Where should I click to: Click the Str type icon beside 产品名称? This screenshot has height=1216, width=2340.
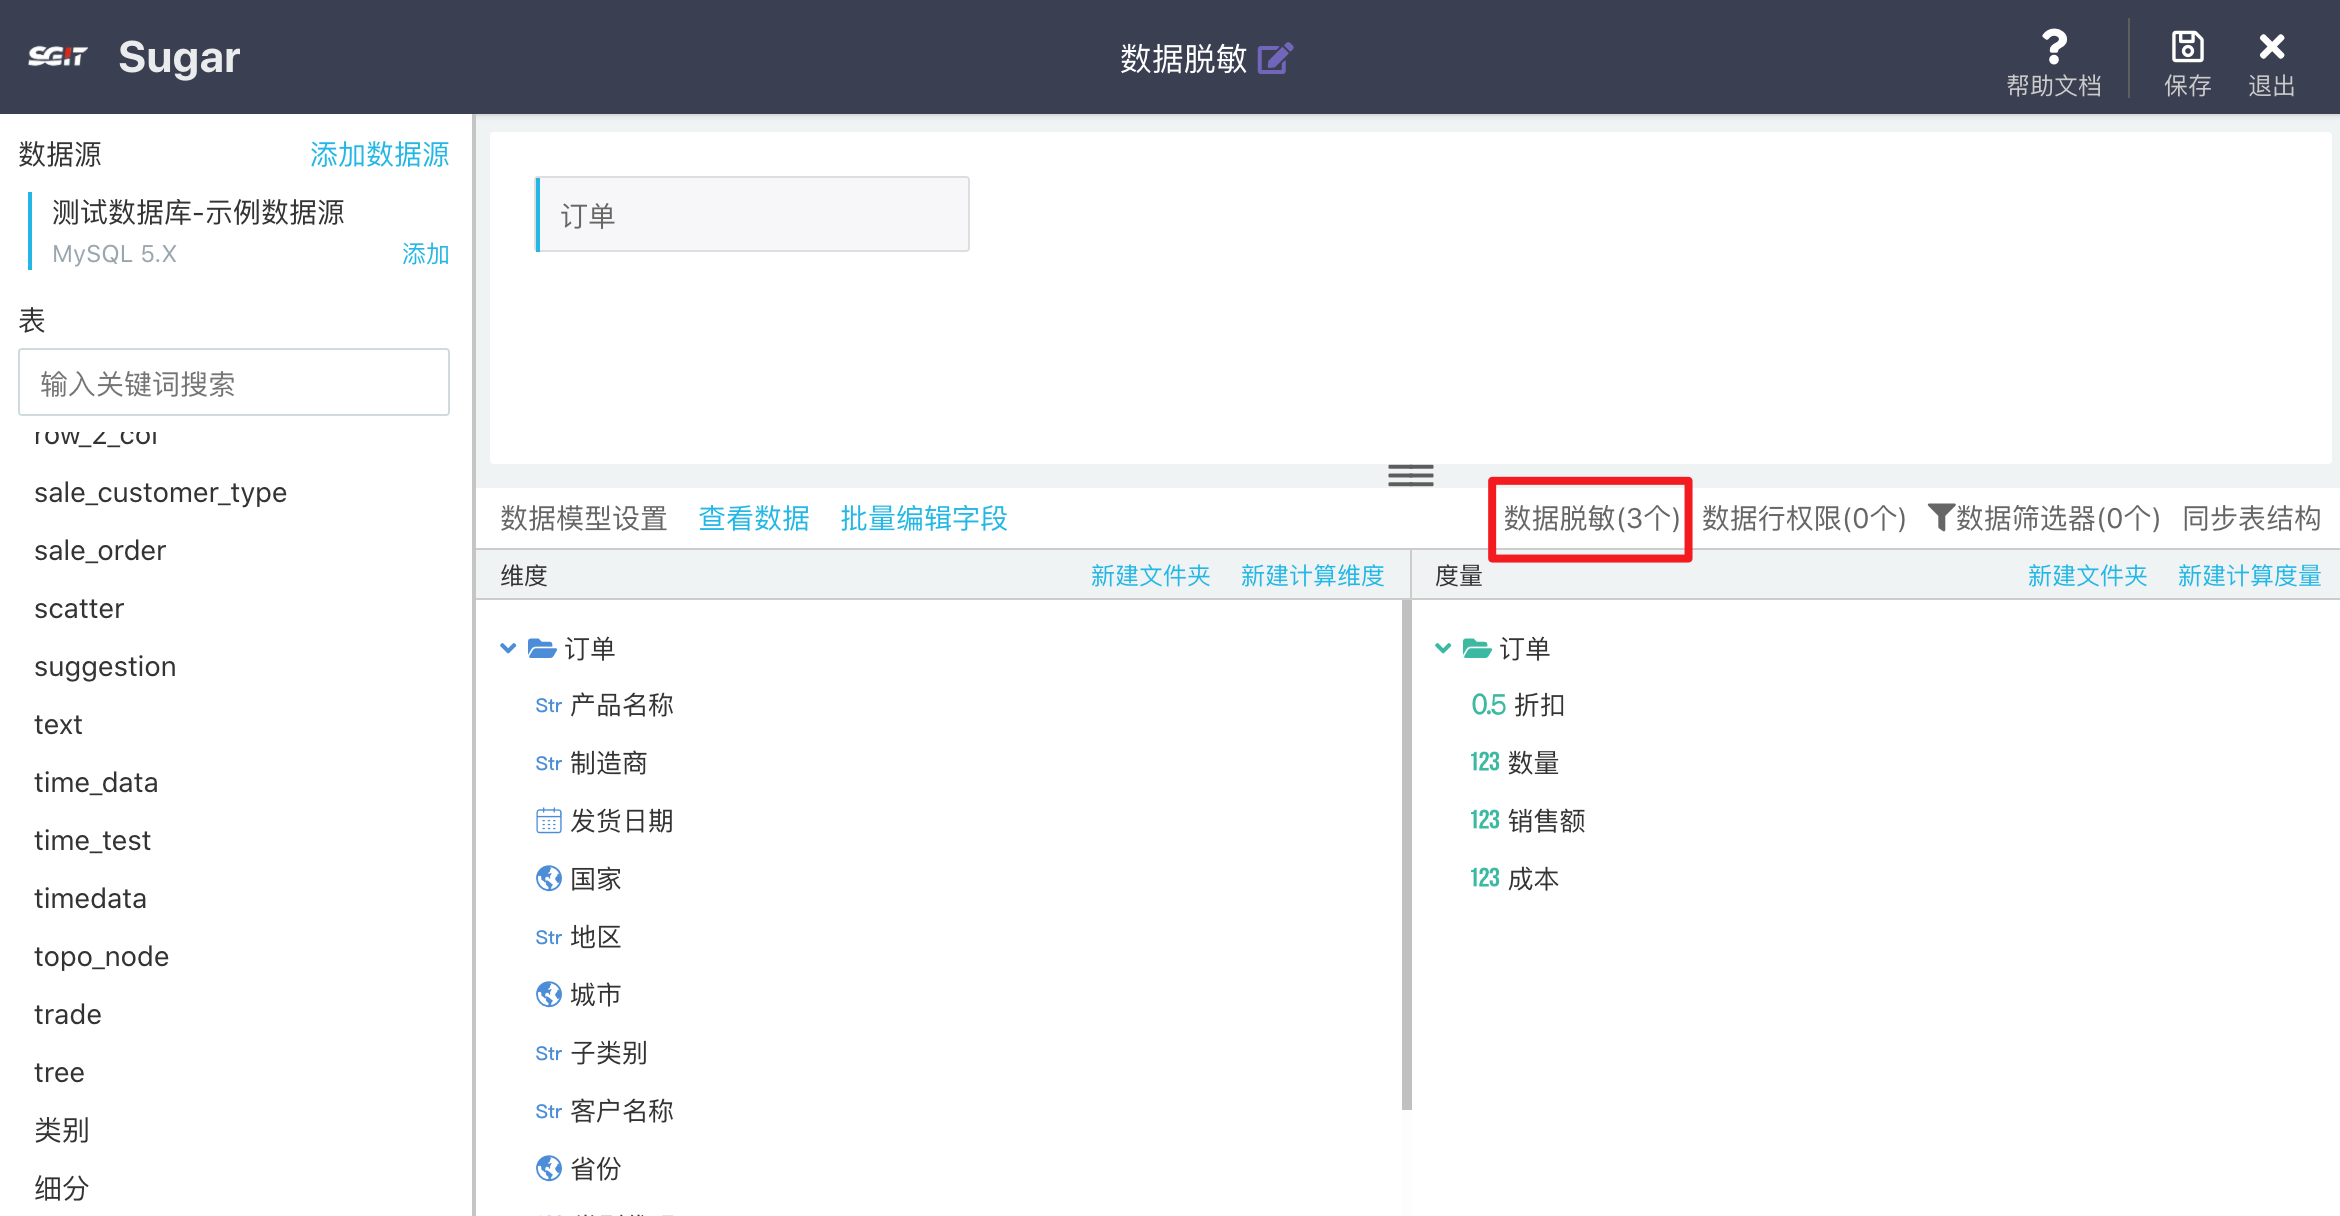(548, 706)
